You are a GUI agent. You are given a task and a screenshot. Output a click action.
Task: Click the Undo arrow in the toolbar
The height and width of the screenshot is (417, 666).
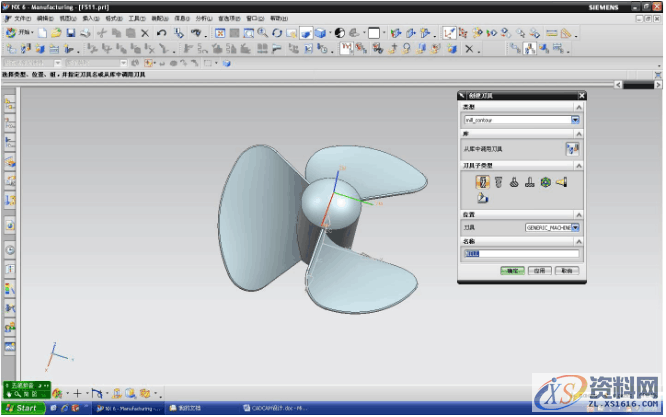point(161,33)
